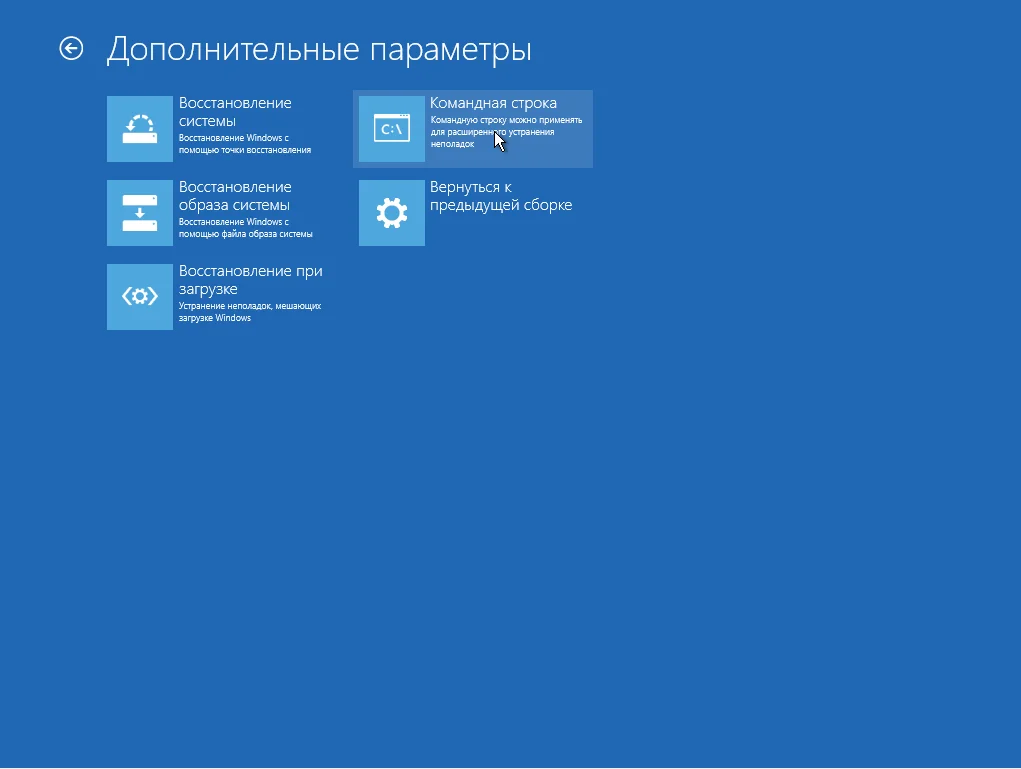The height and width of the screenshot is (769, 1021).
Task: Click "Дополнительные параметры" heading
Action: (319, 49)
